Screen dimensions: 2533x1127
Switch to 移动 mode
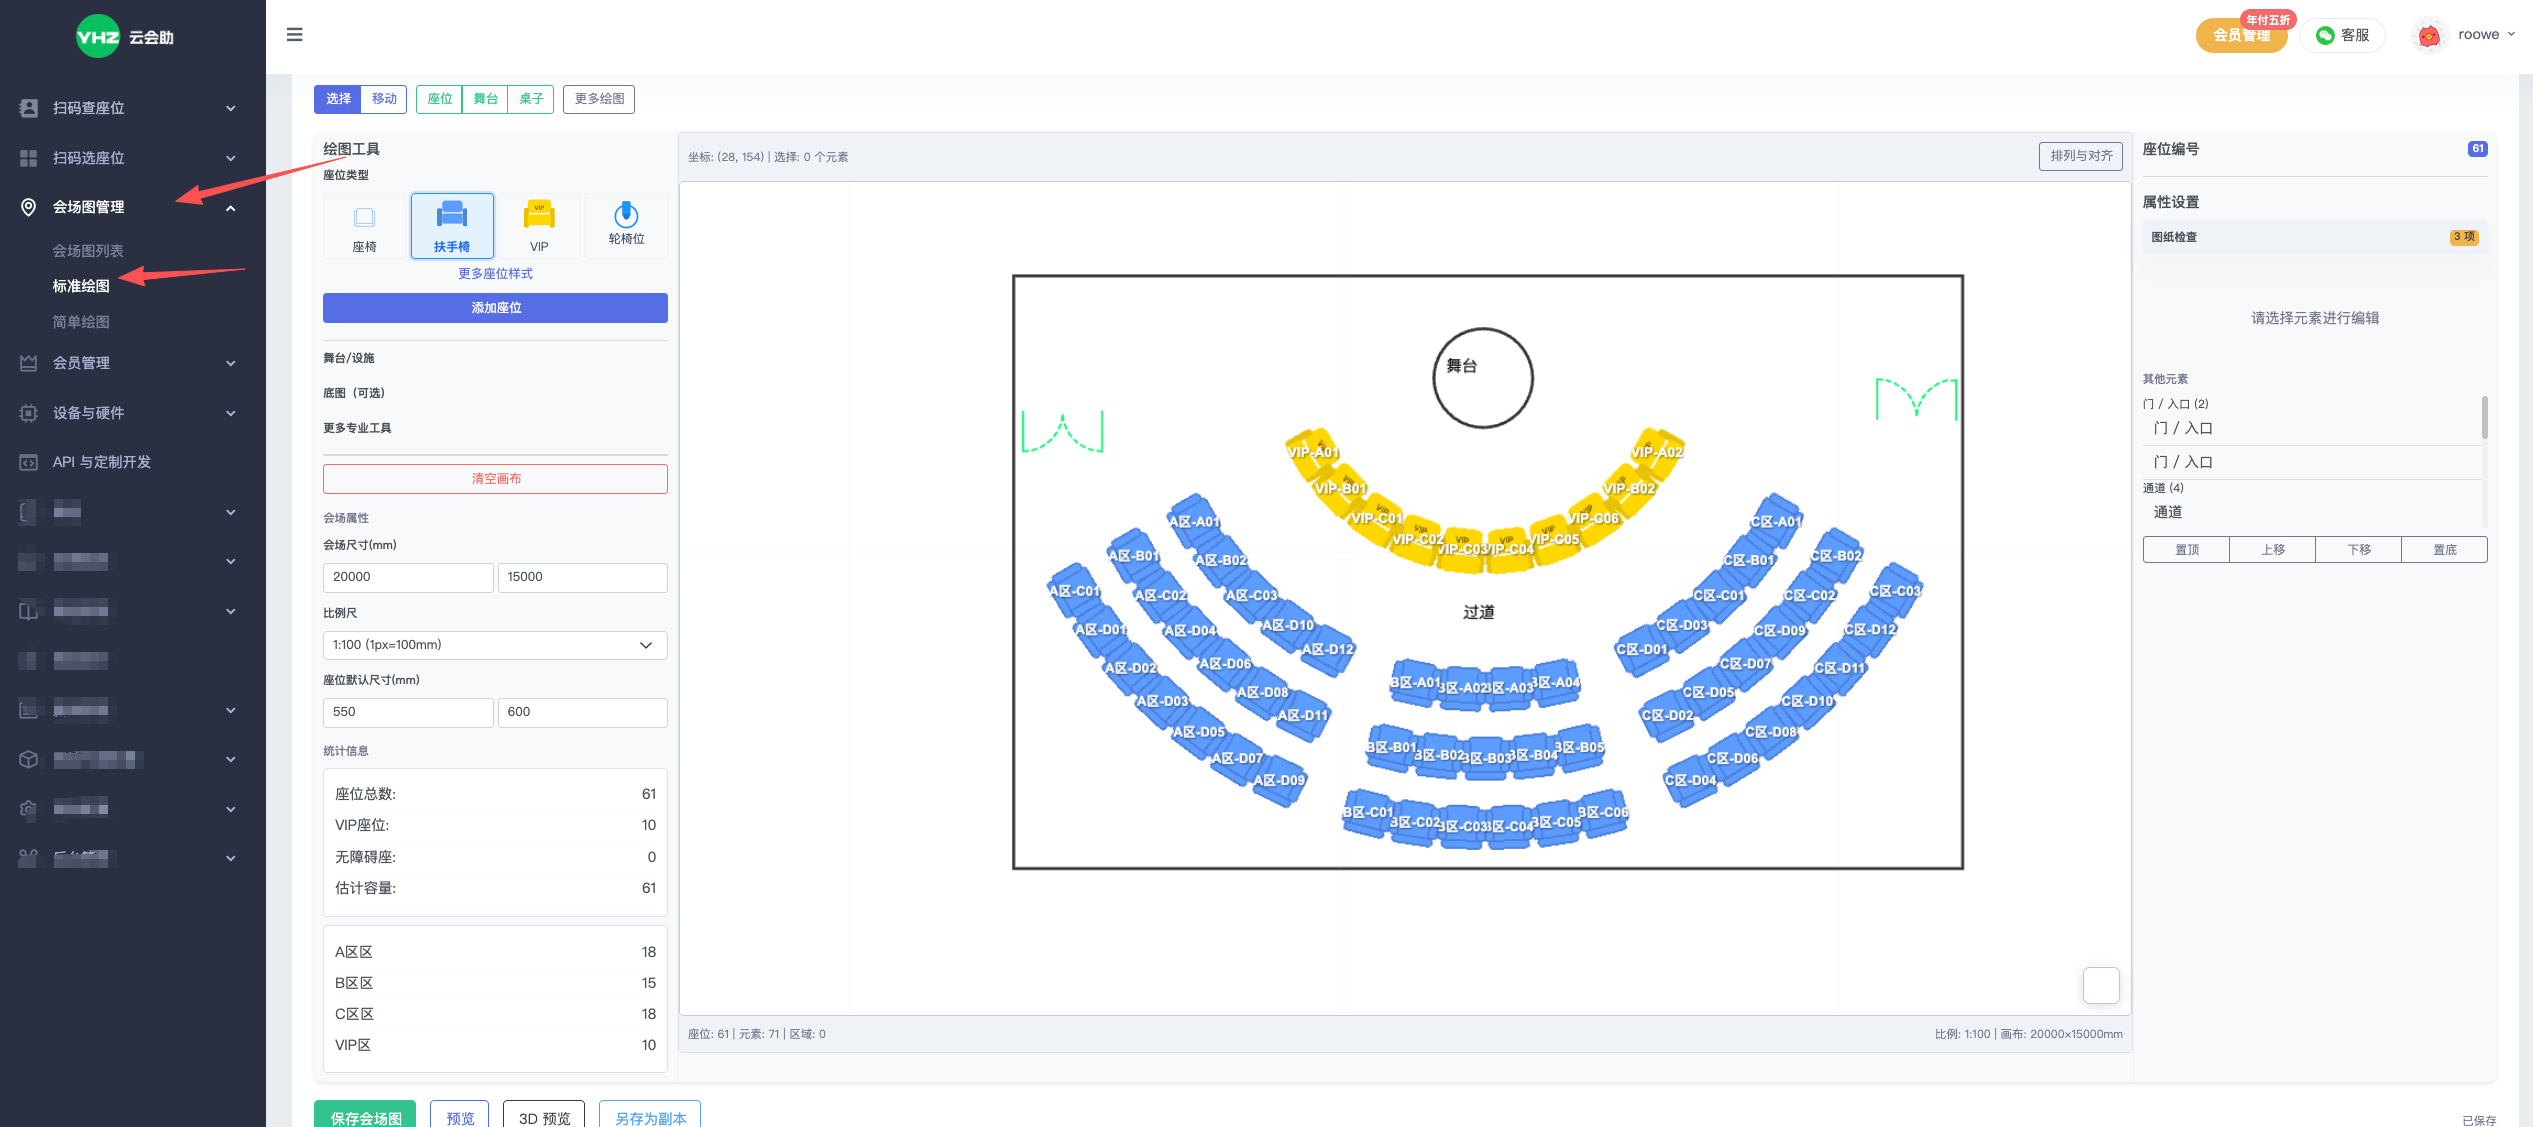(384, 99)
